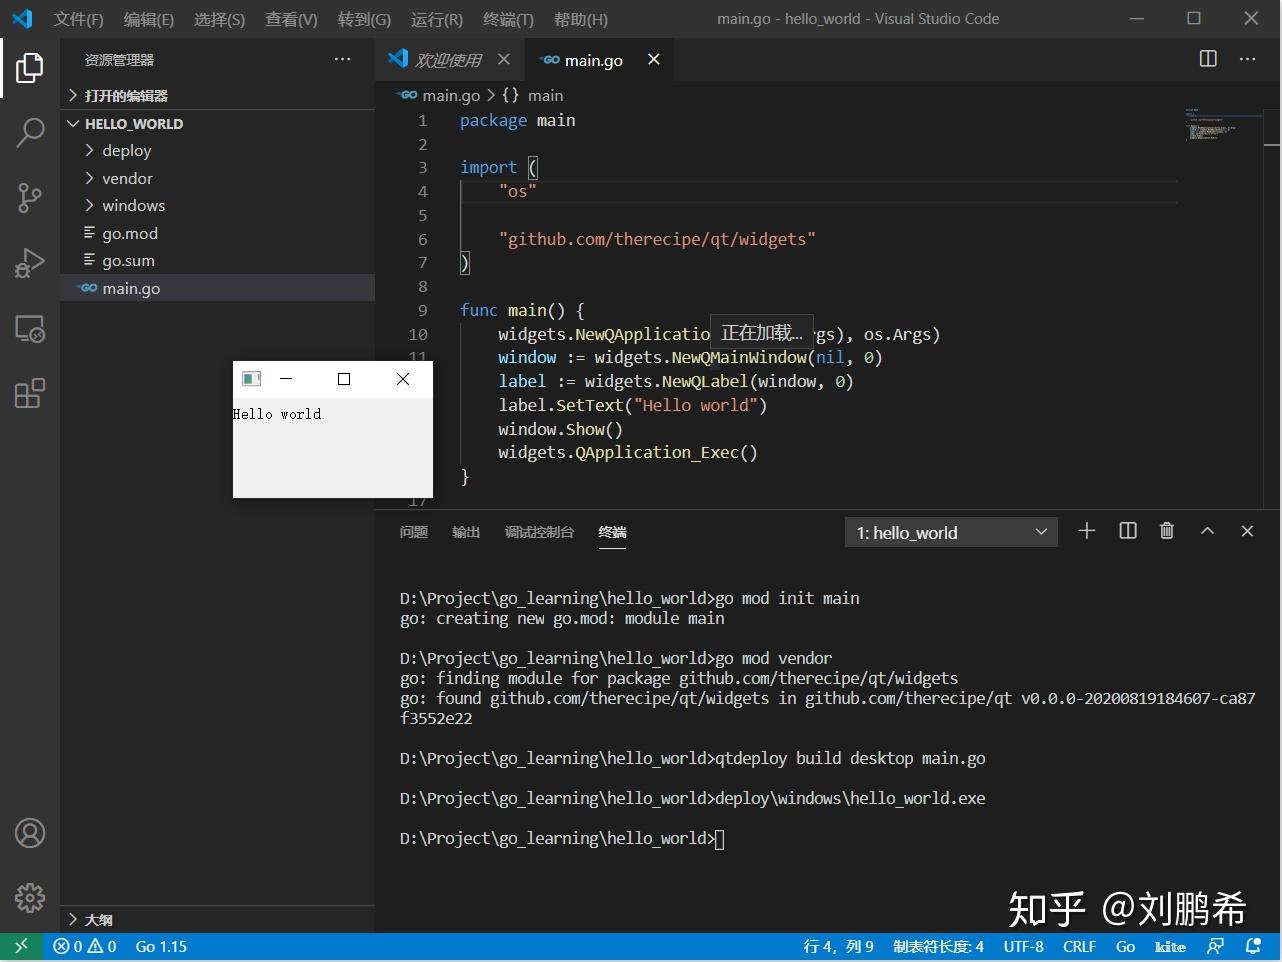
Task: Click the Manage gear icon
Action: (30, 897)
